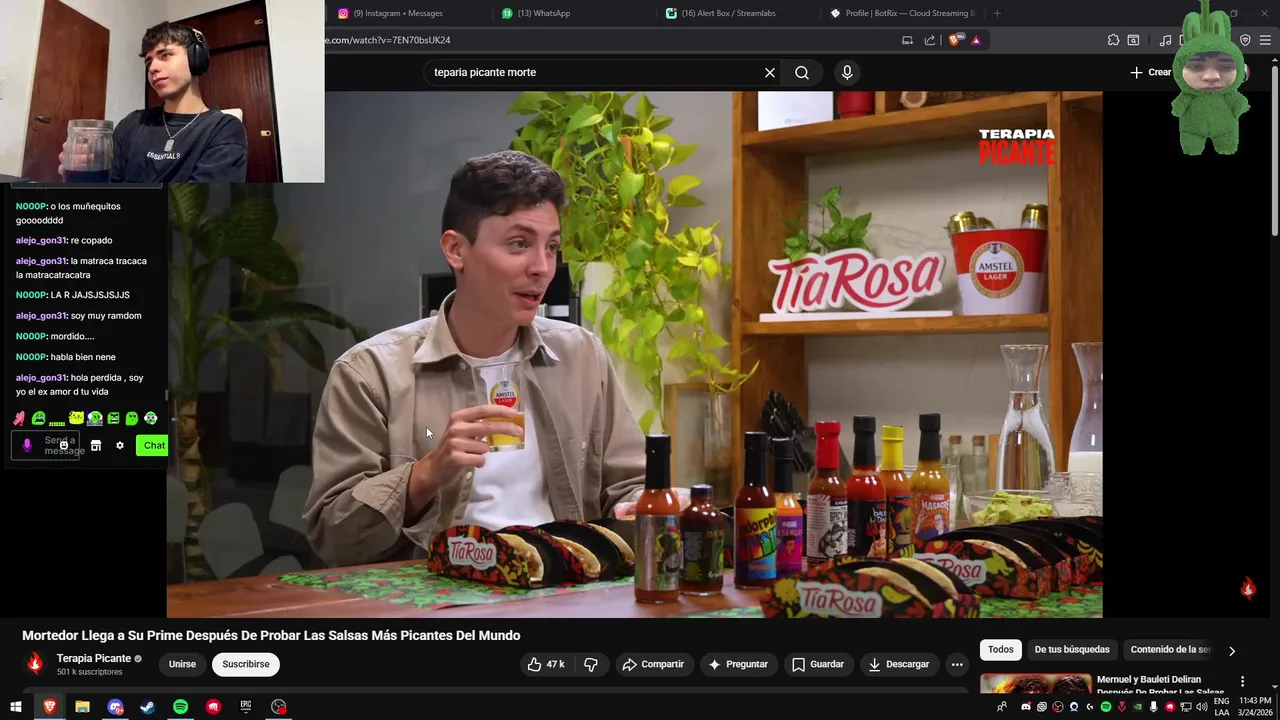1280x720 pixels.
Task: Click the share page icon in address bar
Action: click(930, 40)
